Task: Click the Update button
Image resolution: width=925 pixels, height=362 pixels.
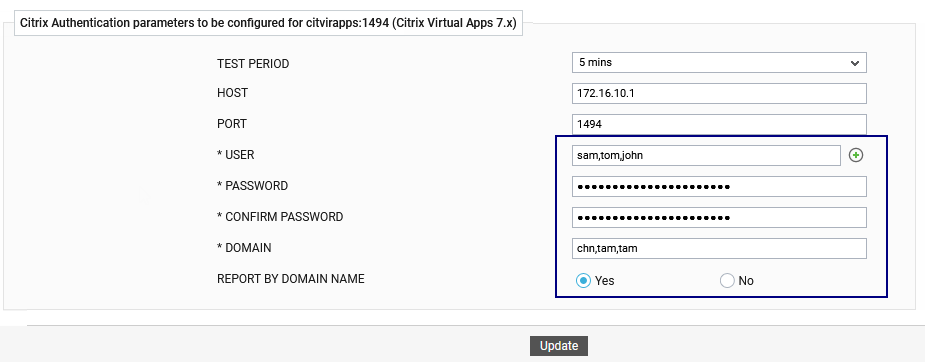Action: coord(559,346)
